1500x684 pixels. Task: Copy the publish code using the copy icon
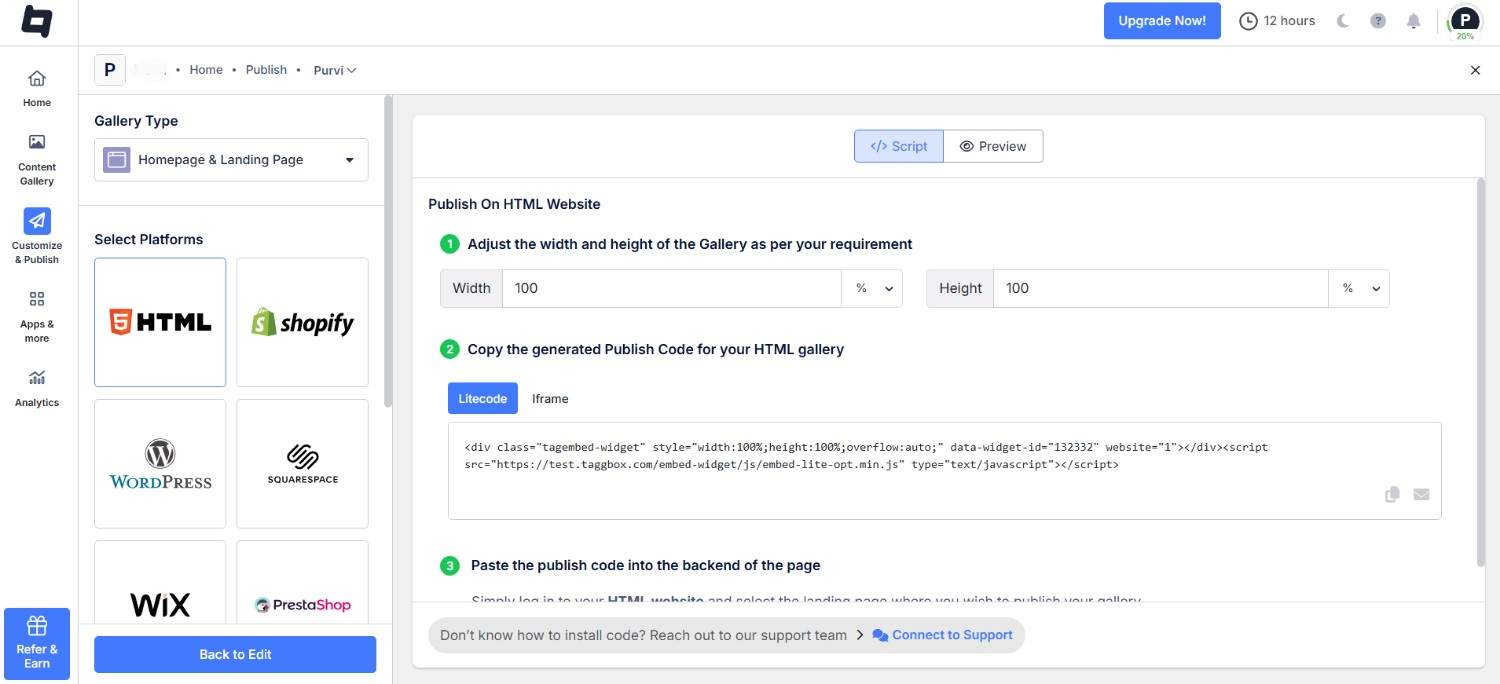coord(1391,493)
